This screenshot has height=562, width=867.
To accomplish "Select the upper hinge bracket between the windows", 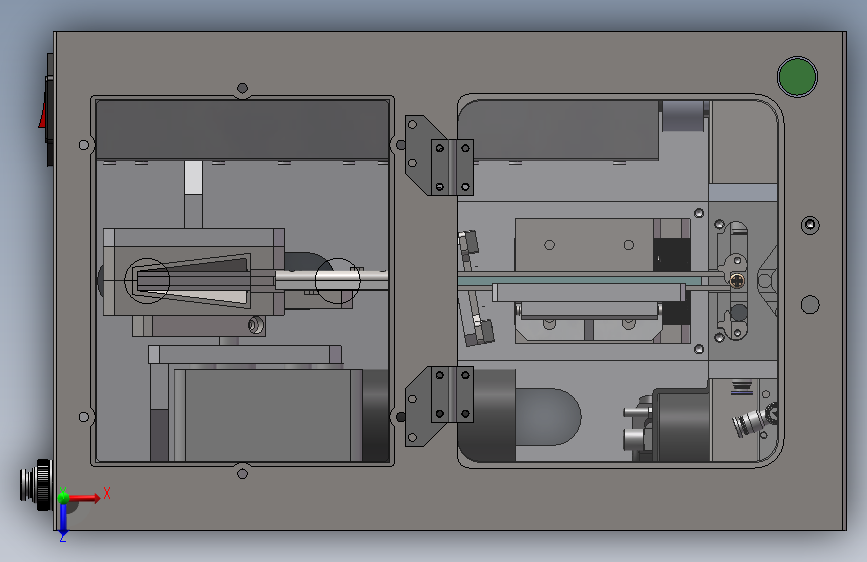I will [439, 155].
